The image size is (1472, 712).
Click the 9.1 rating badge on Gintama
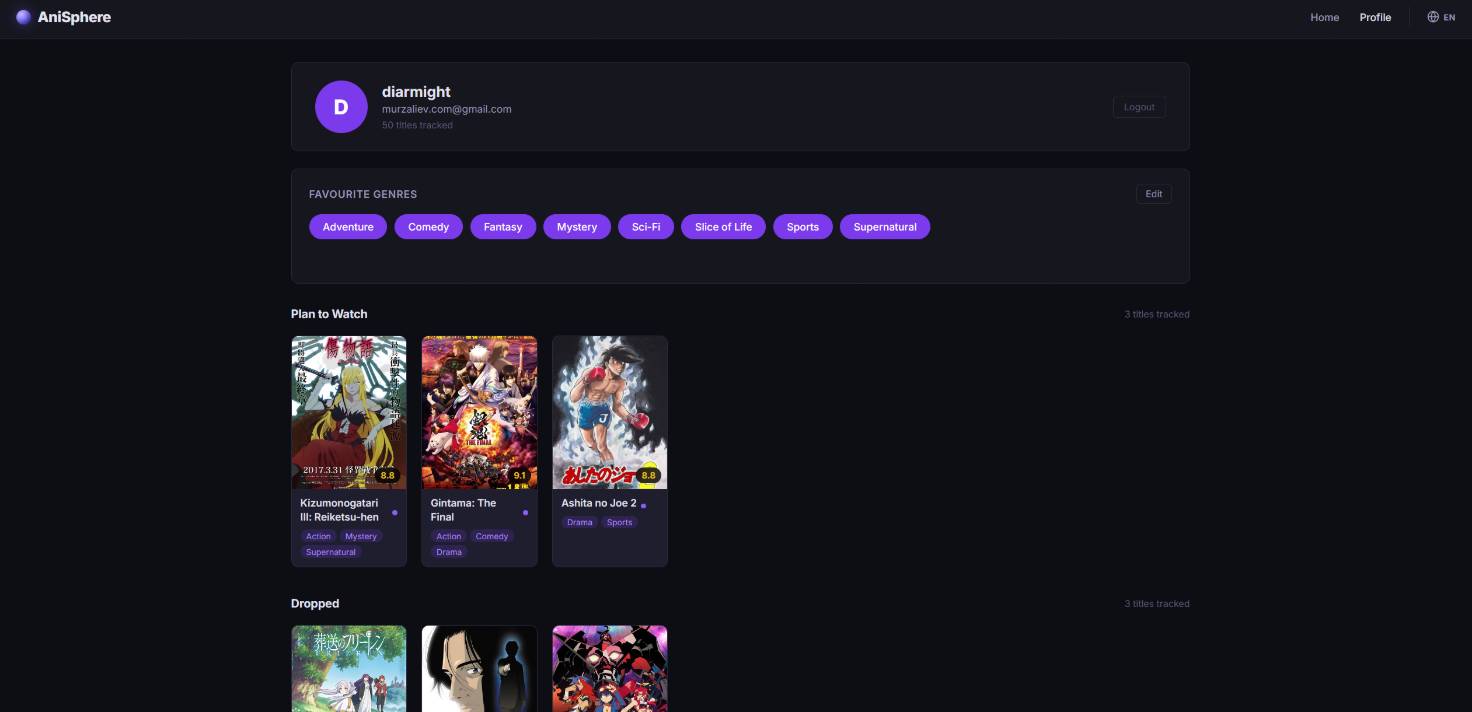point(519,475)
